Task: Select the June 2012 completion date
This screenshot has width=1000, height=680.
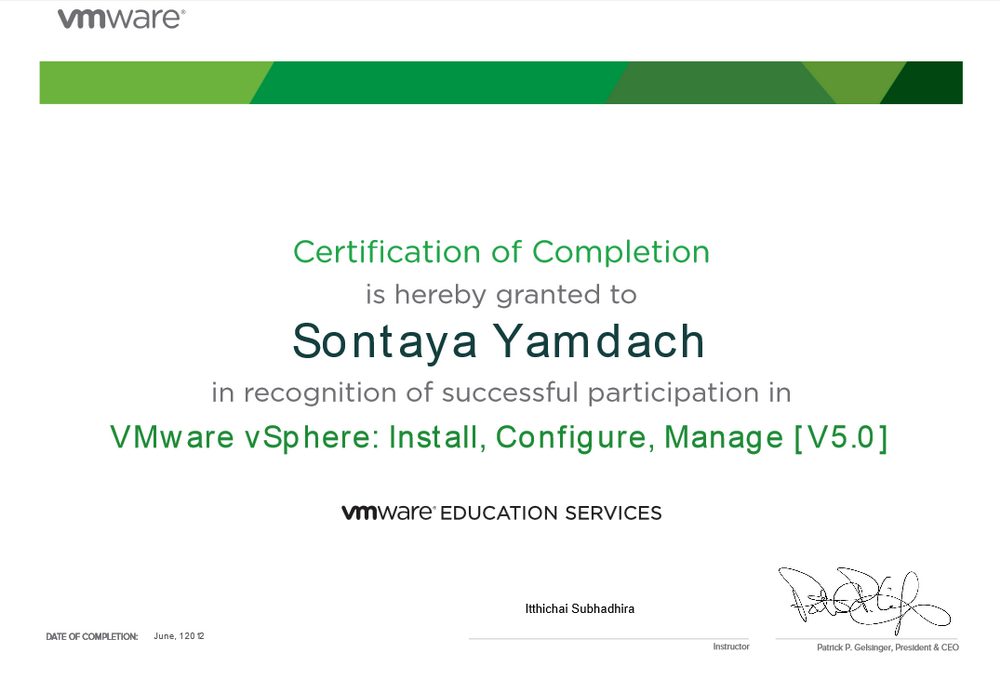Action: pos(179,636)
